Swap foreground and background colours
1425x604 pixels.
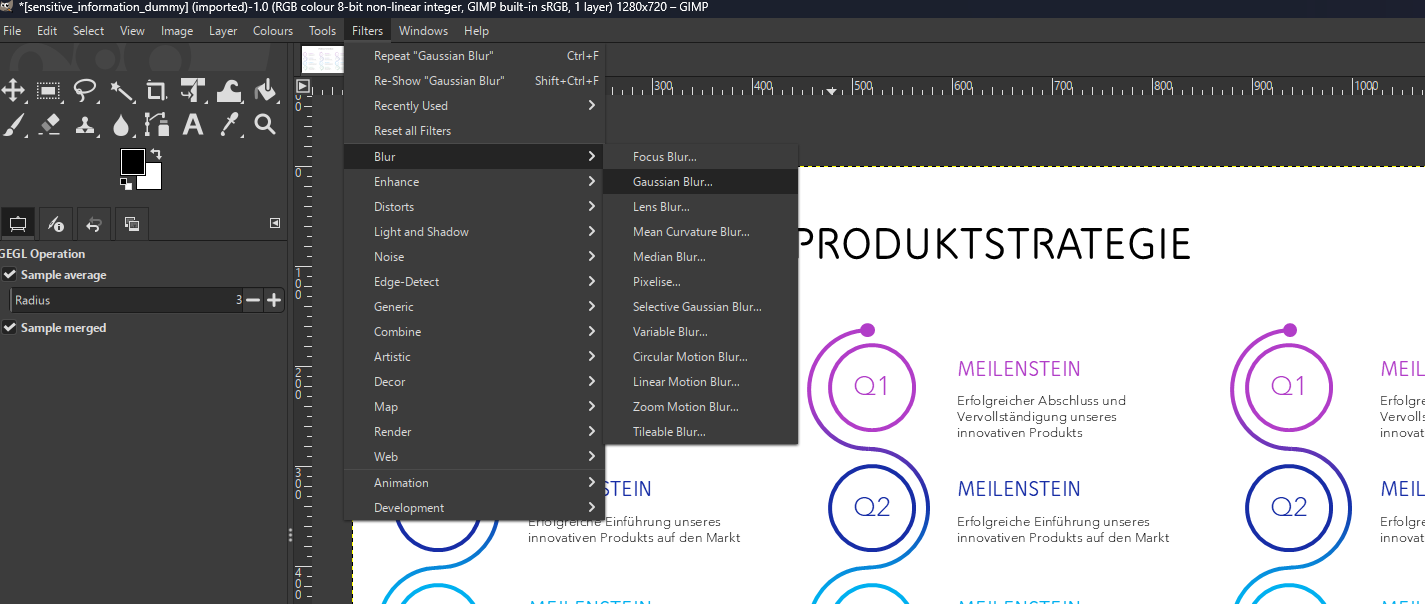[x=156, y=155]
